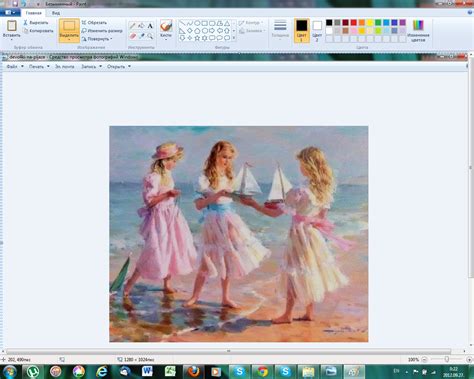Viewport: 474px width, 379px height.
Task: Expand the Paste (Вставить) dropdown arrow
Action: point(12,39)
